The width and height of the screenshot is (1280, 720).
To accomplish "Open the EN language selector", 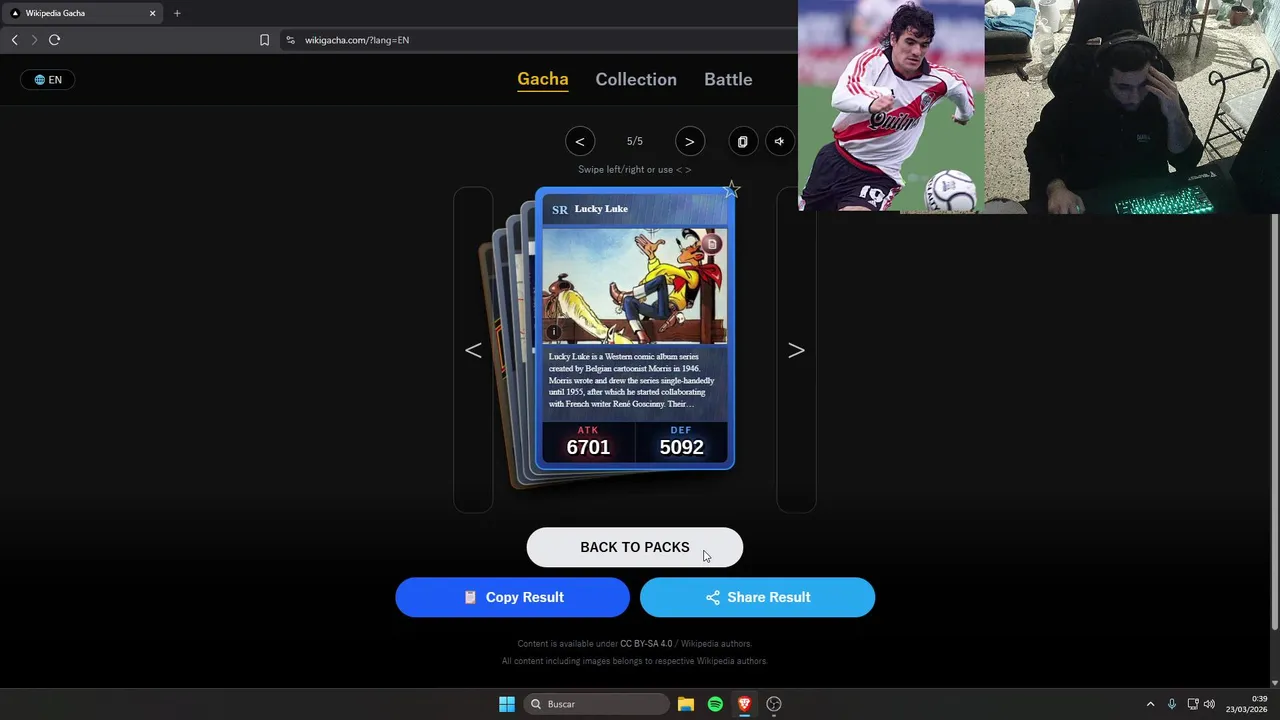I will click(x=48, y=80).
